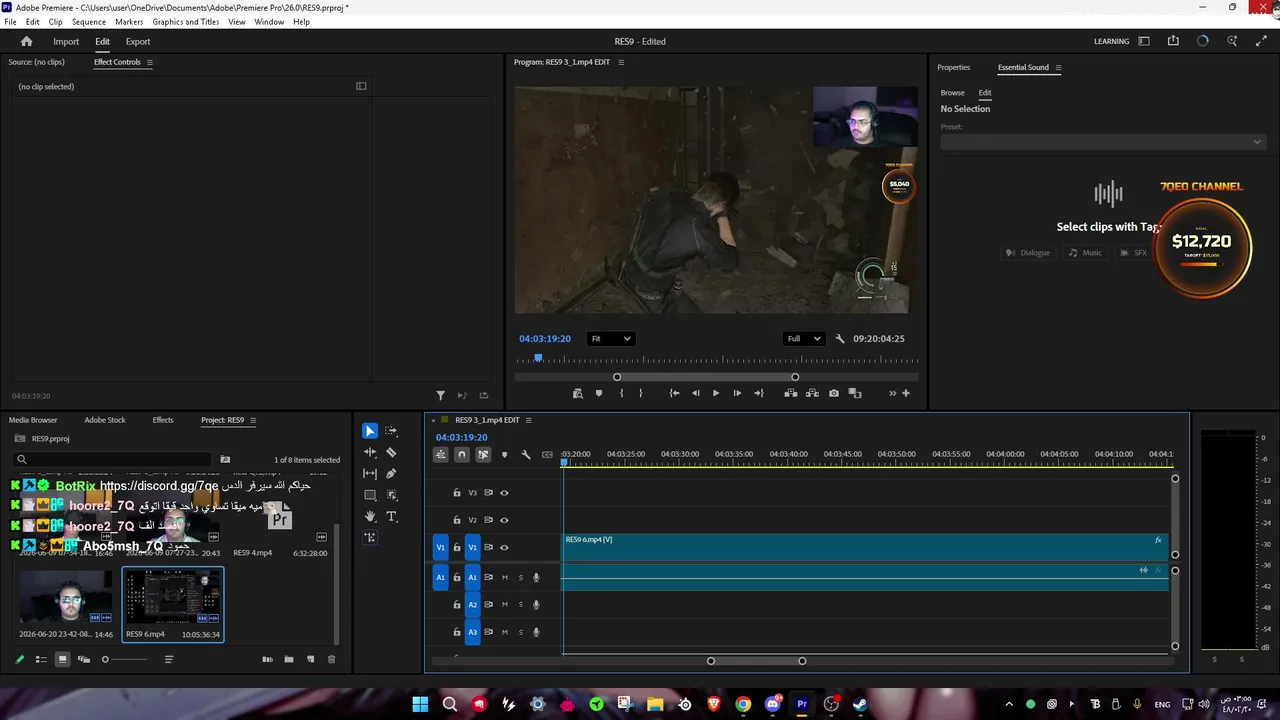Open the Program Monitor button editor plus
The image size is (1280, 720).
[x=906, y=393]
